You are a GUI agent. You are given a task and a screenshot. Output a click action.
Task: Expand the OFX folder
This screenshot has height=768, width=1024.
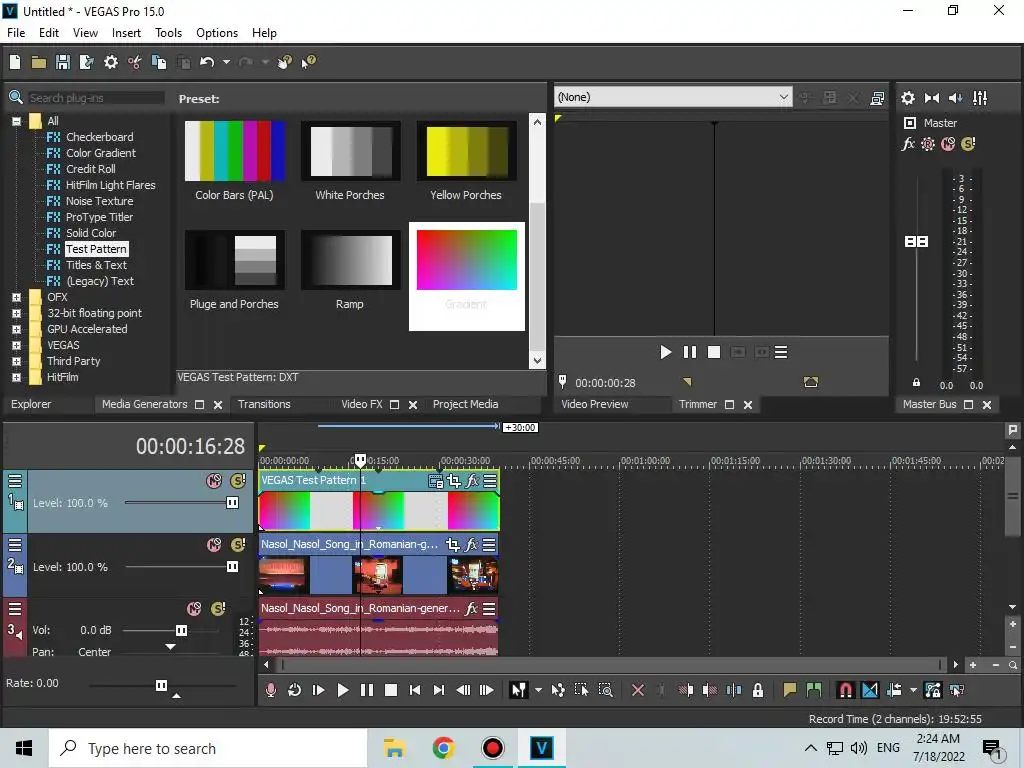pyautogui.click(x=16, y=297)
